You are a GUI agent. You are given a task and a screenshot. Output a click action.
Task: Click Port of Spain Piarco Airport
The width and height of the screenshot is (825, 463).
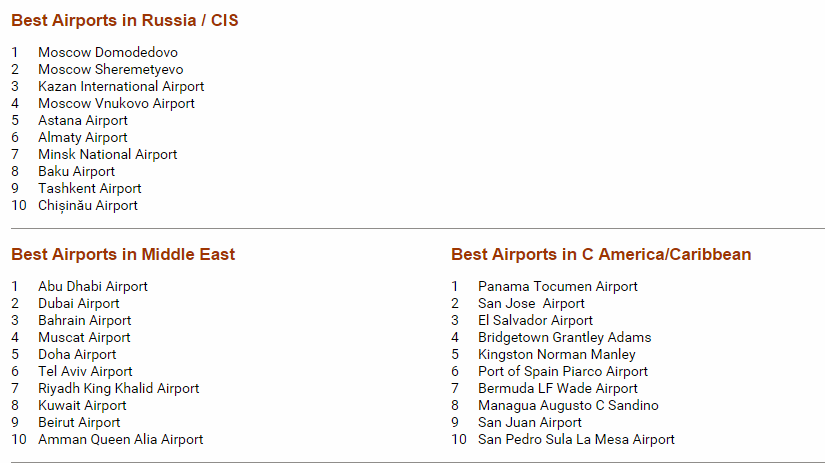pyautogui.click(x=562, y=371)
